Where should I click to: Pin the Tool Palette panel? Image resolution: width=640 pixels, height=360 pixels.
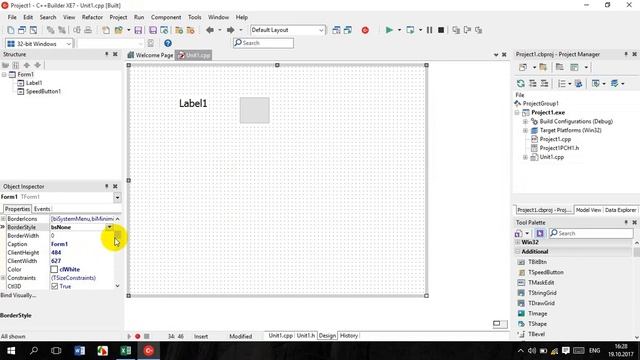pos(626,222)
